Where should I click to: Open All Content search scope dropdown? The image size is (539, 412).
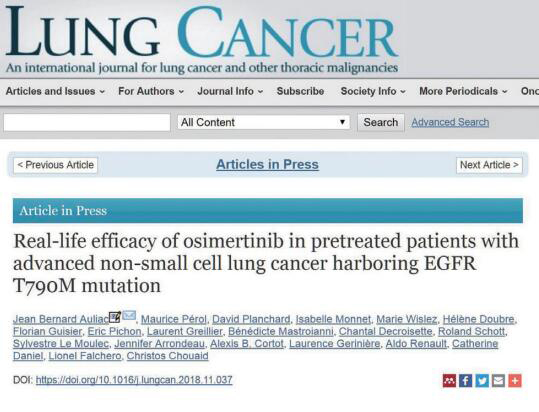point(264,122)
